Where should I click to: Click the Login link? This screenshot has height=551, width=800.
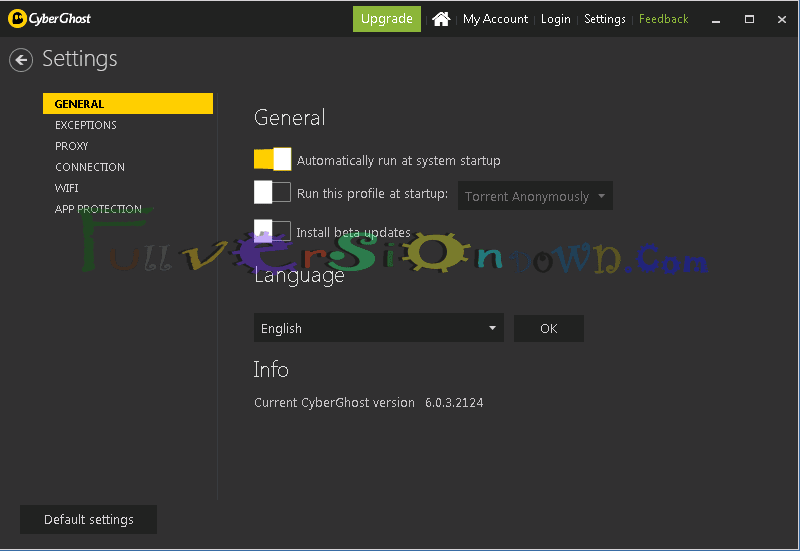(x=556, y=19)
